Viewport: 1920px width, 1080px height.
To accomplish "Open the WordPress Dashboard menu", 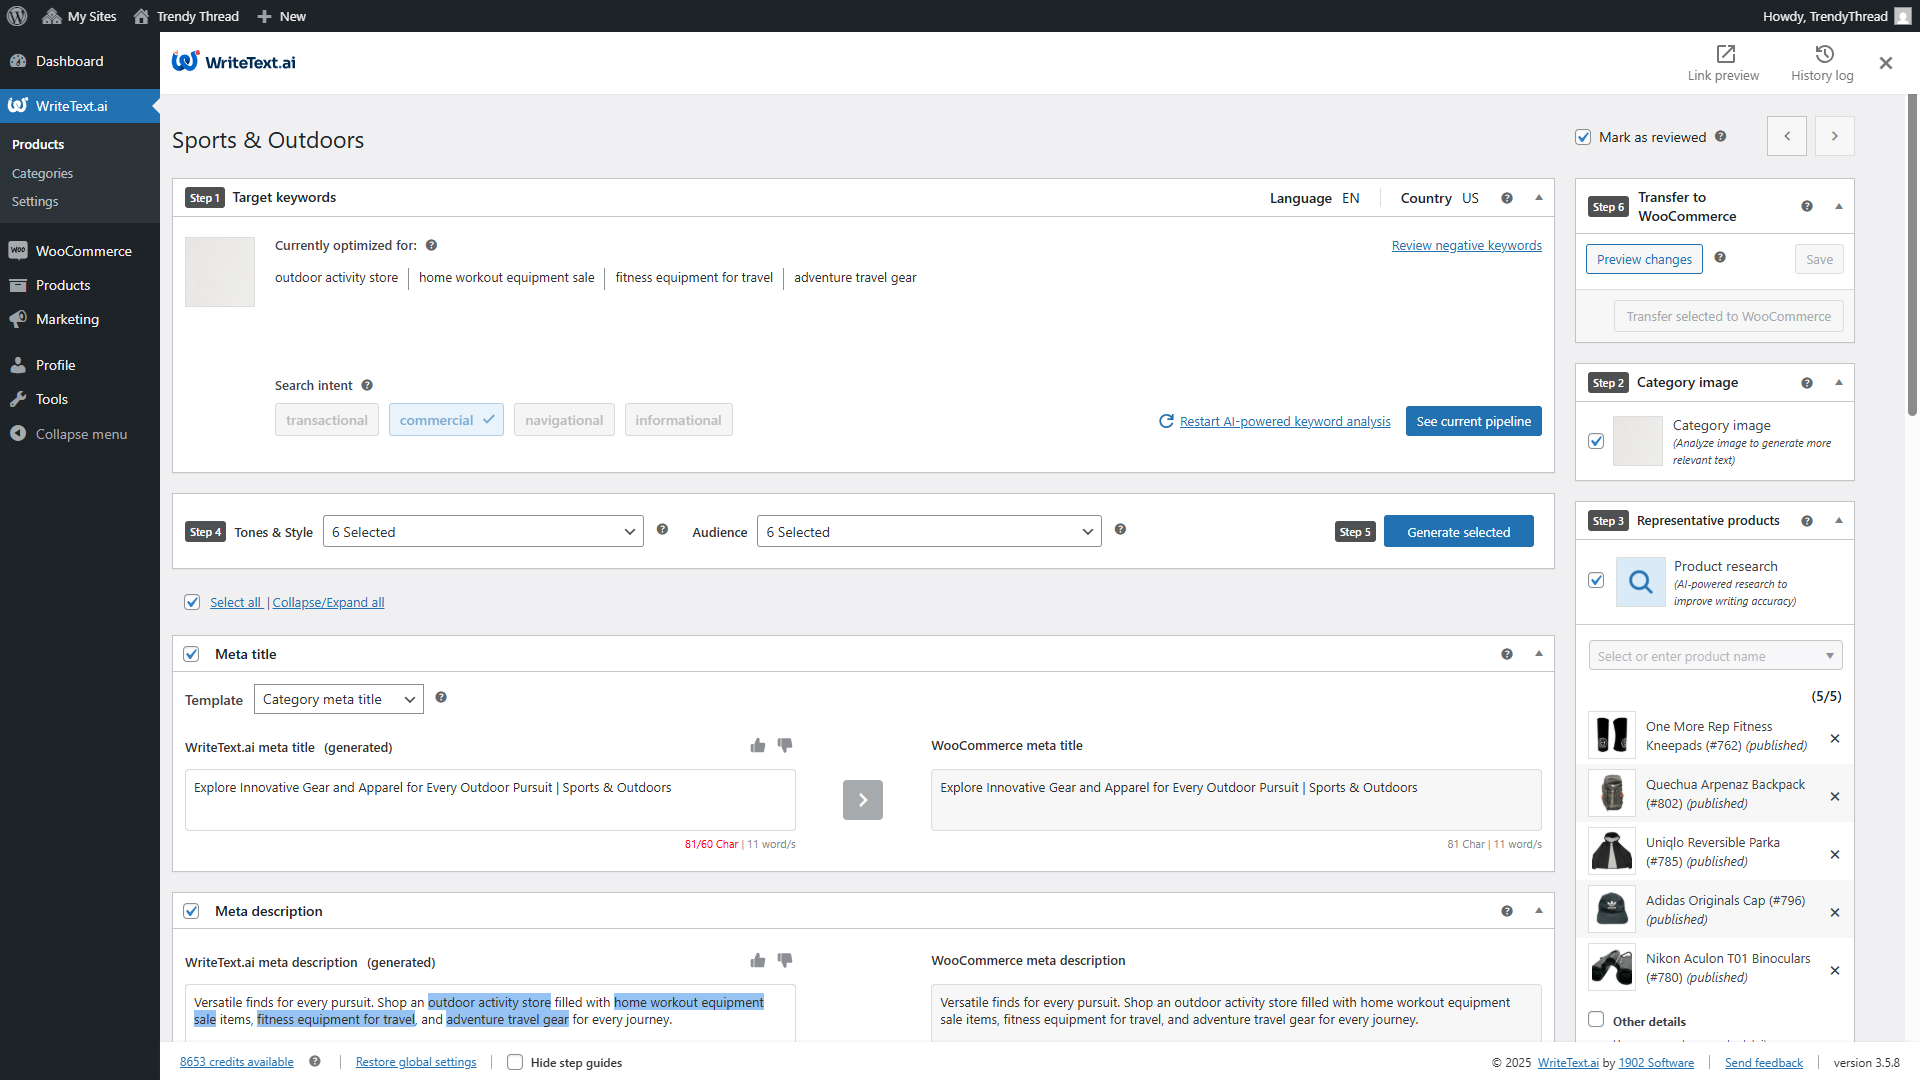I will coord(67,61).
